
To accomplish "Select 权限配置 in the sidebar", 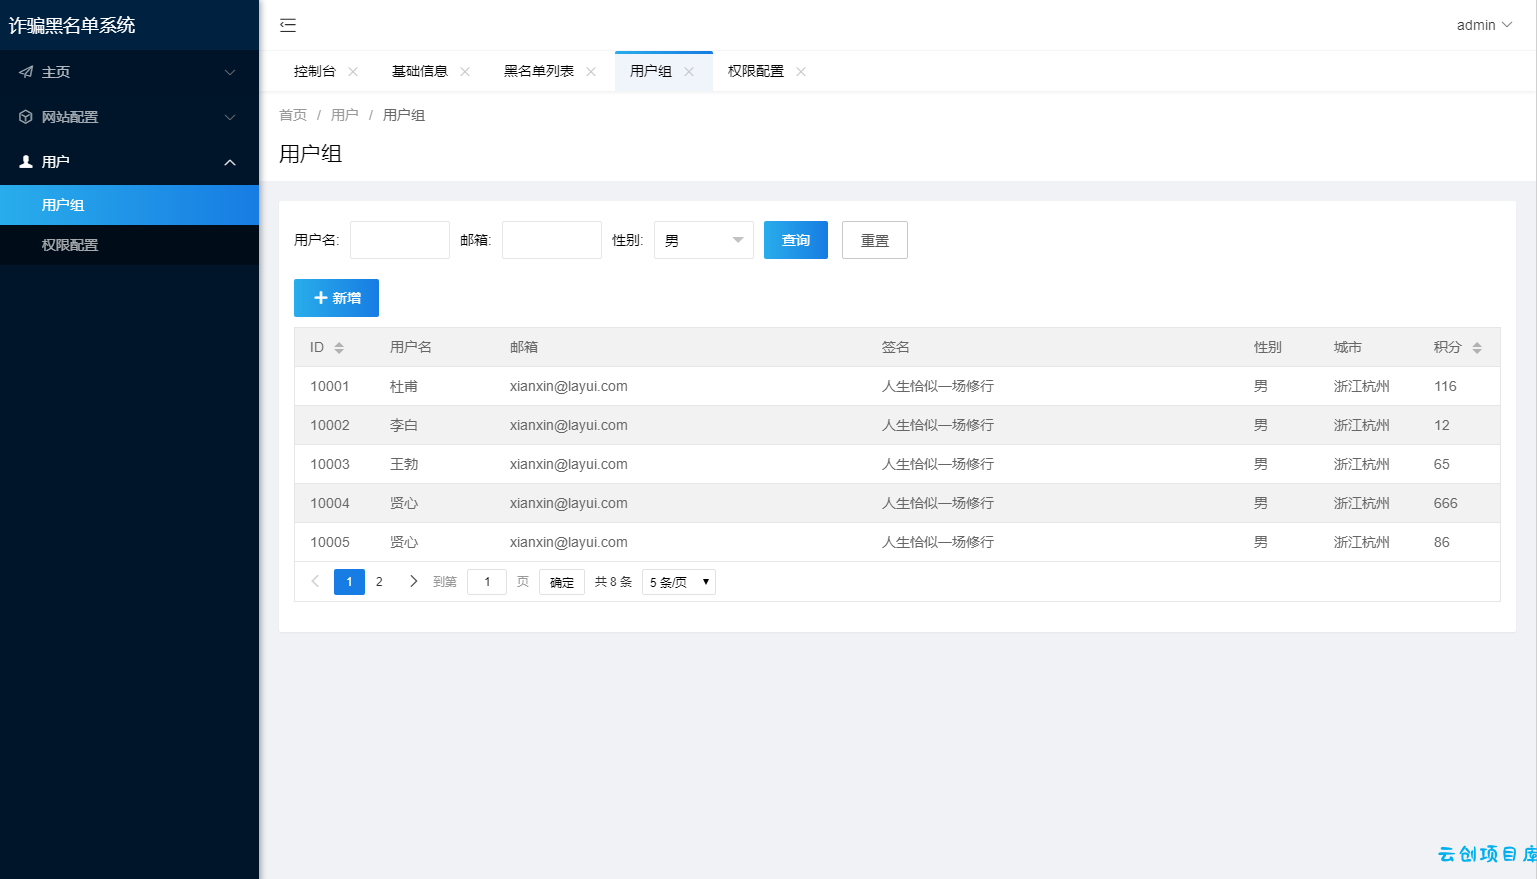I will 129,245.
